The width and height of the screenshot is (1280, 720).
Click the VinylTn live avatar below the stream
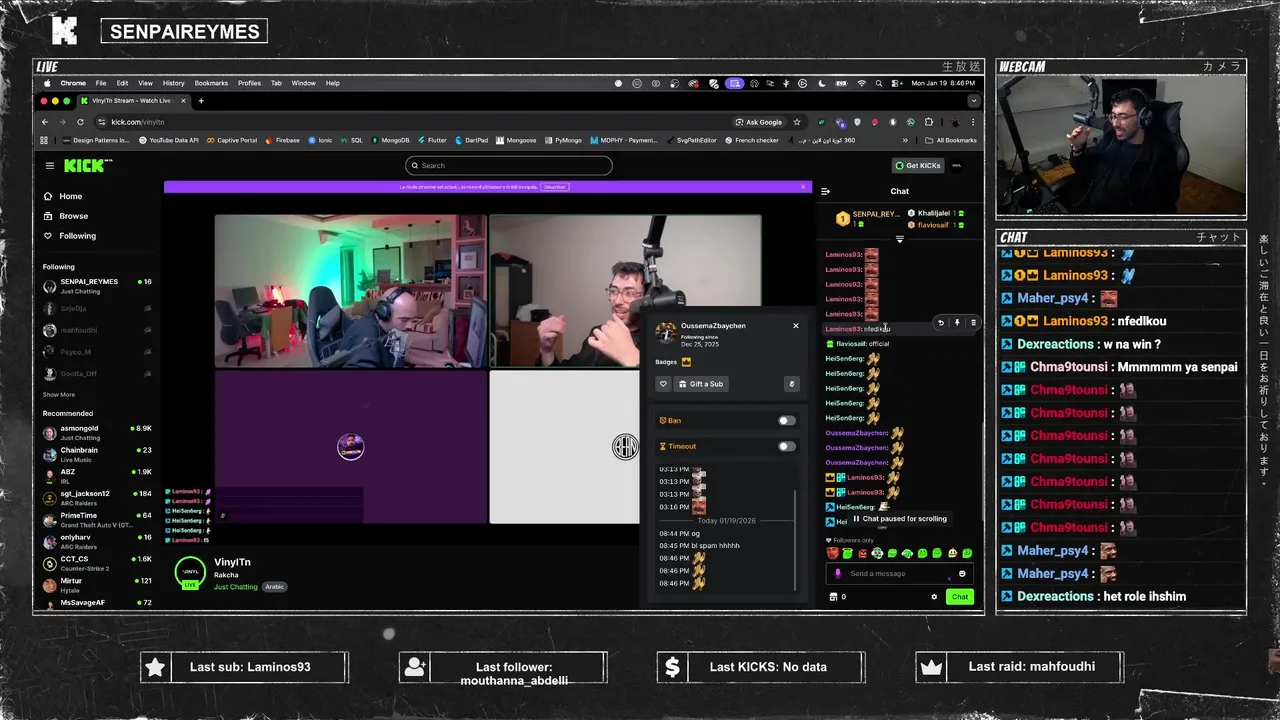[190, 573]
